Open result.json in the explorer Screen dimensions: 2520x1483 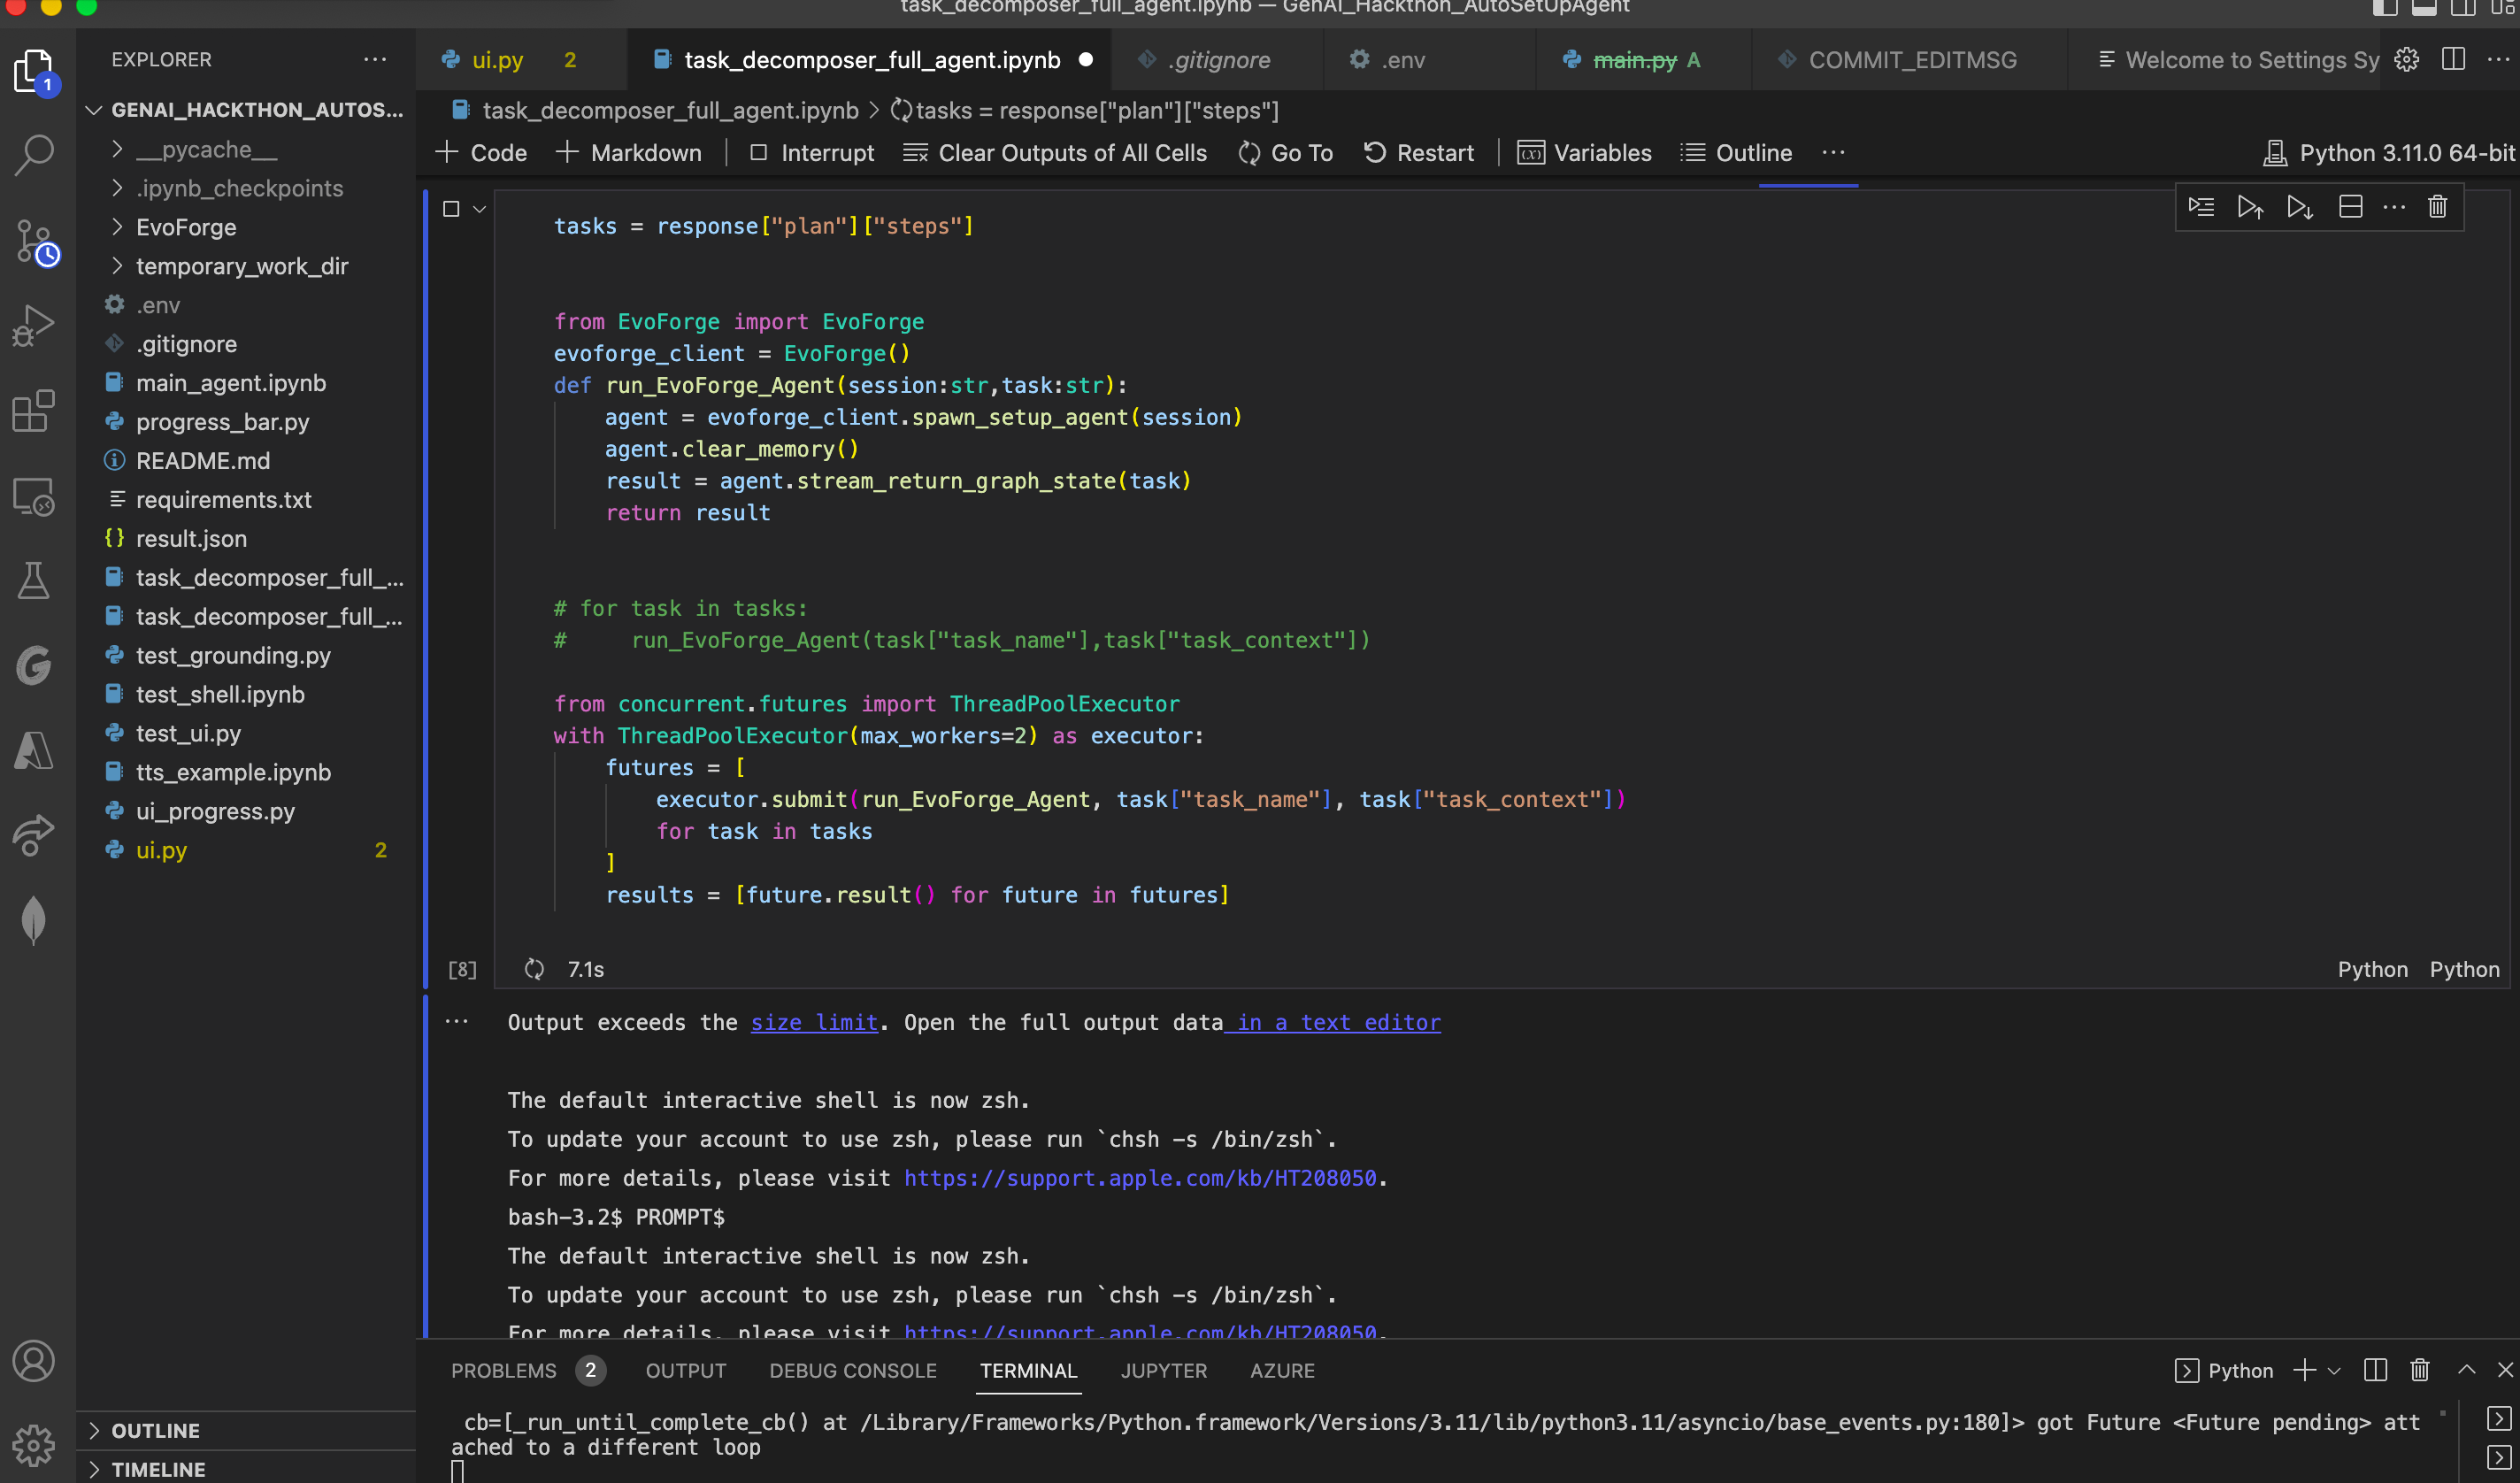pos(191,538)
